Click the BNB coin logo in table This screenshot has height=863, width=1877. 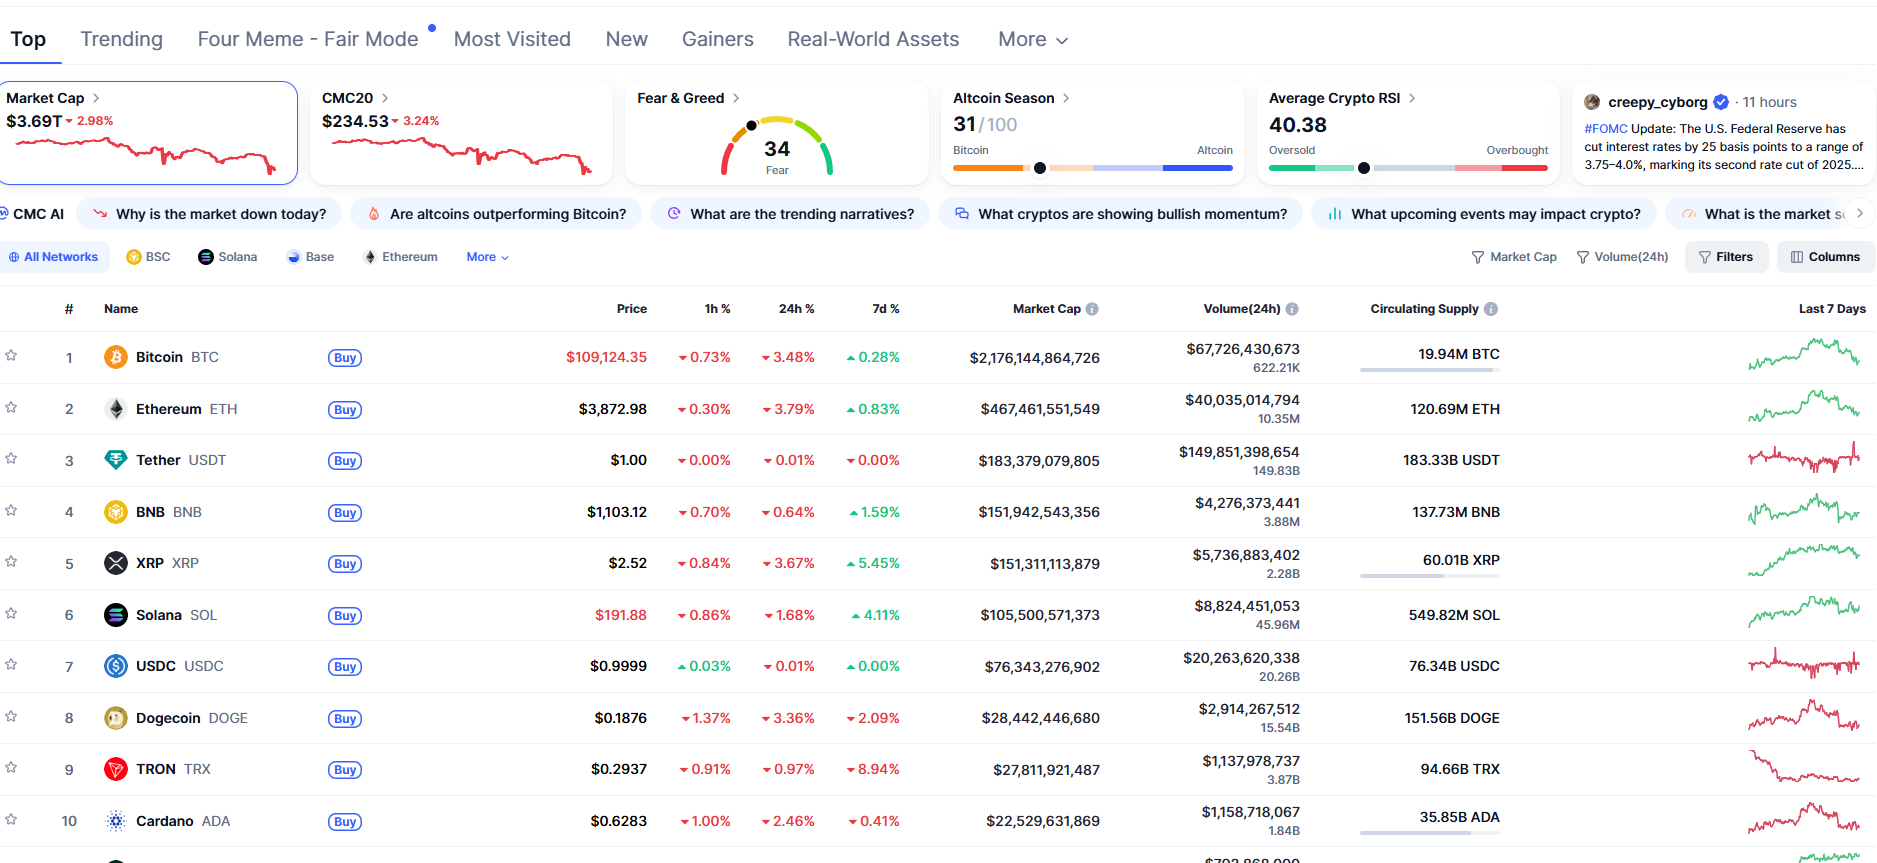116,512
